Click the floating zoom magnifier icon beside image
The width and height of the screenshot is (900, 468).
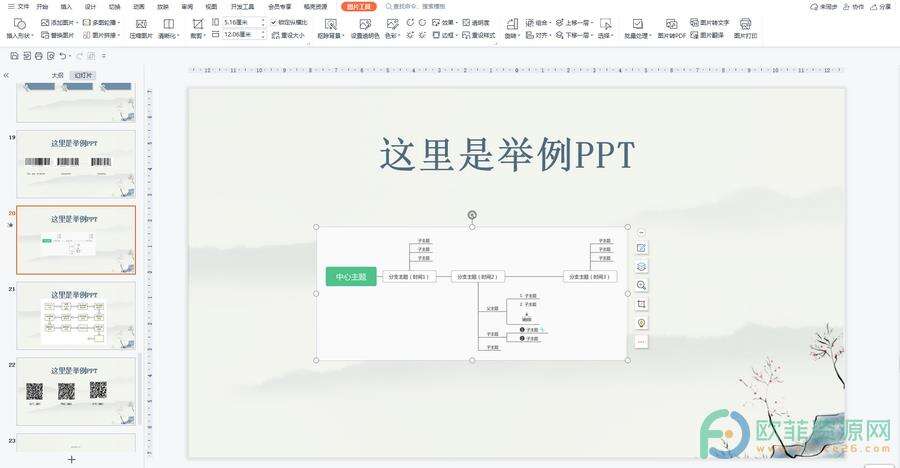[x=642, y=285]
